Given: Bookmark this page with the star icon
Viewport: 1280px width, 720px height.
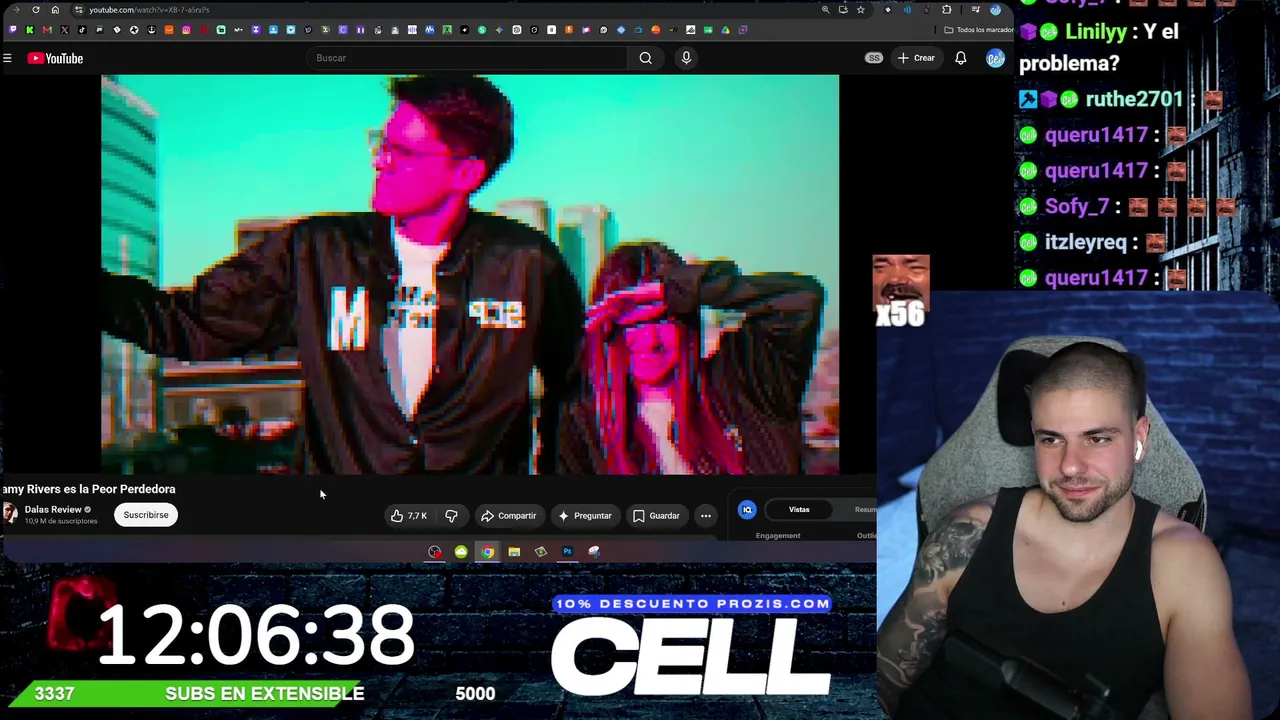Looking at the screenshot, I should click(860, 10).
